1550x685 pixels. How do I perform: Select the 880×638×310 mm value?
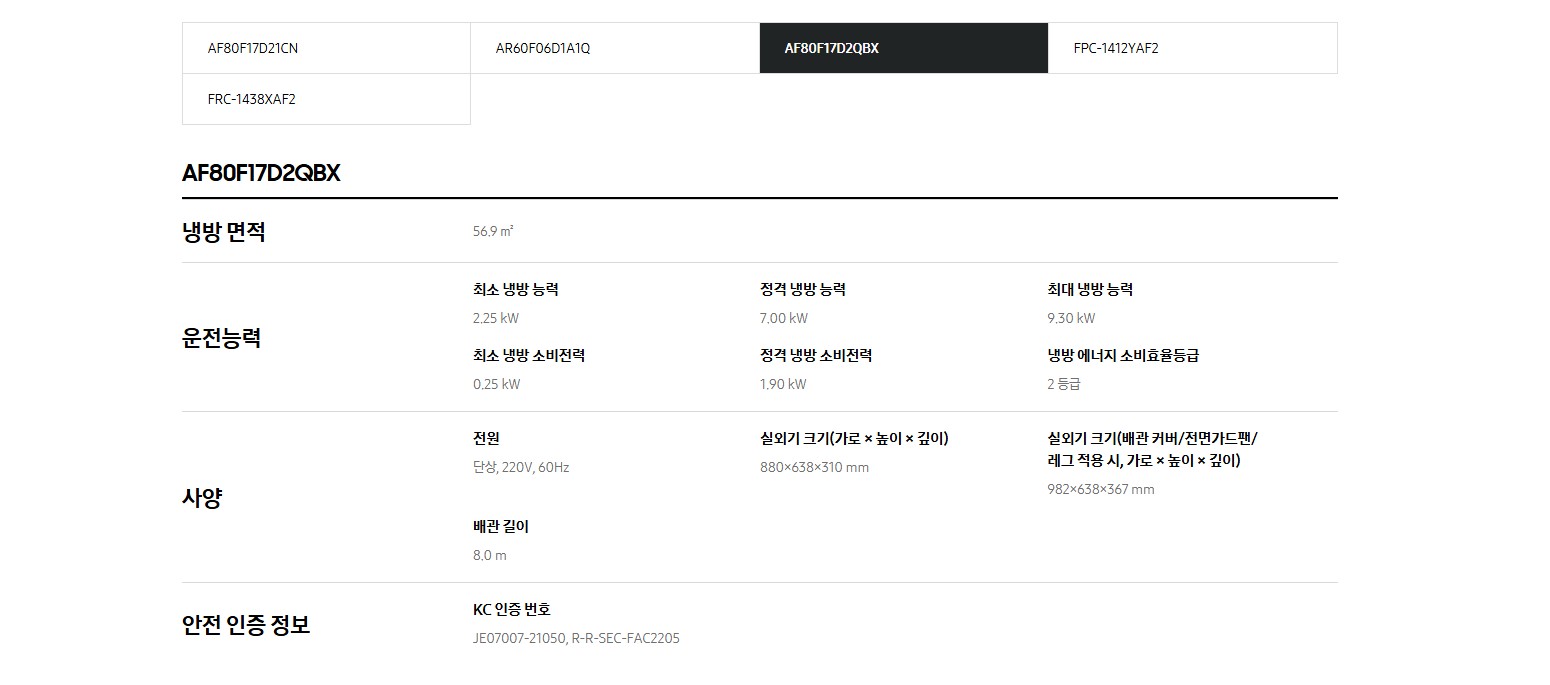pyautogui.click(x=814, y=467)
